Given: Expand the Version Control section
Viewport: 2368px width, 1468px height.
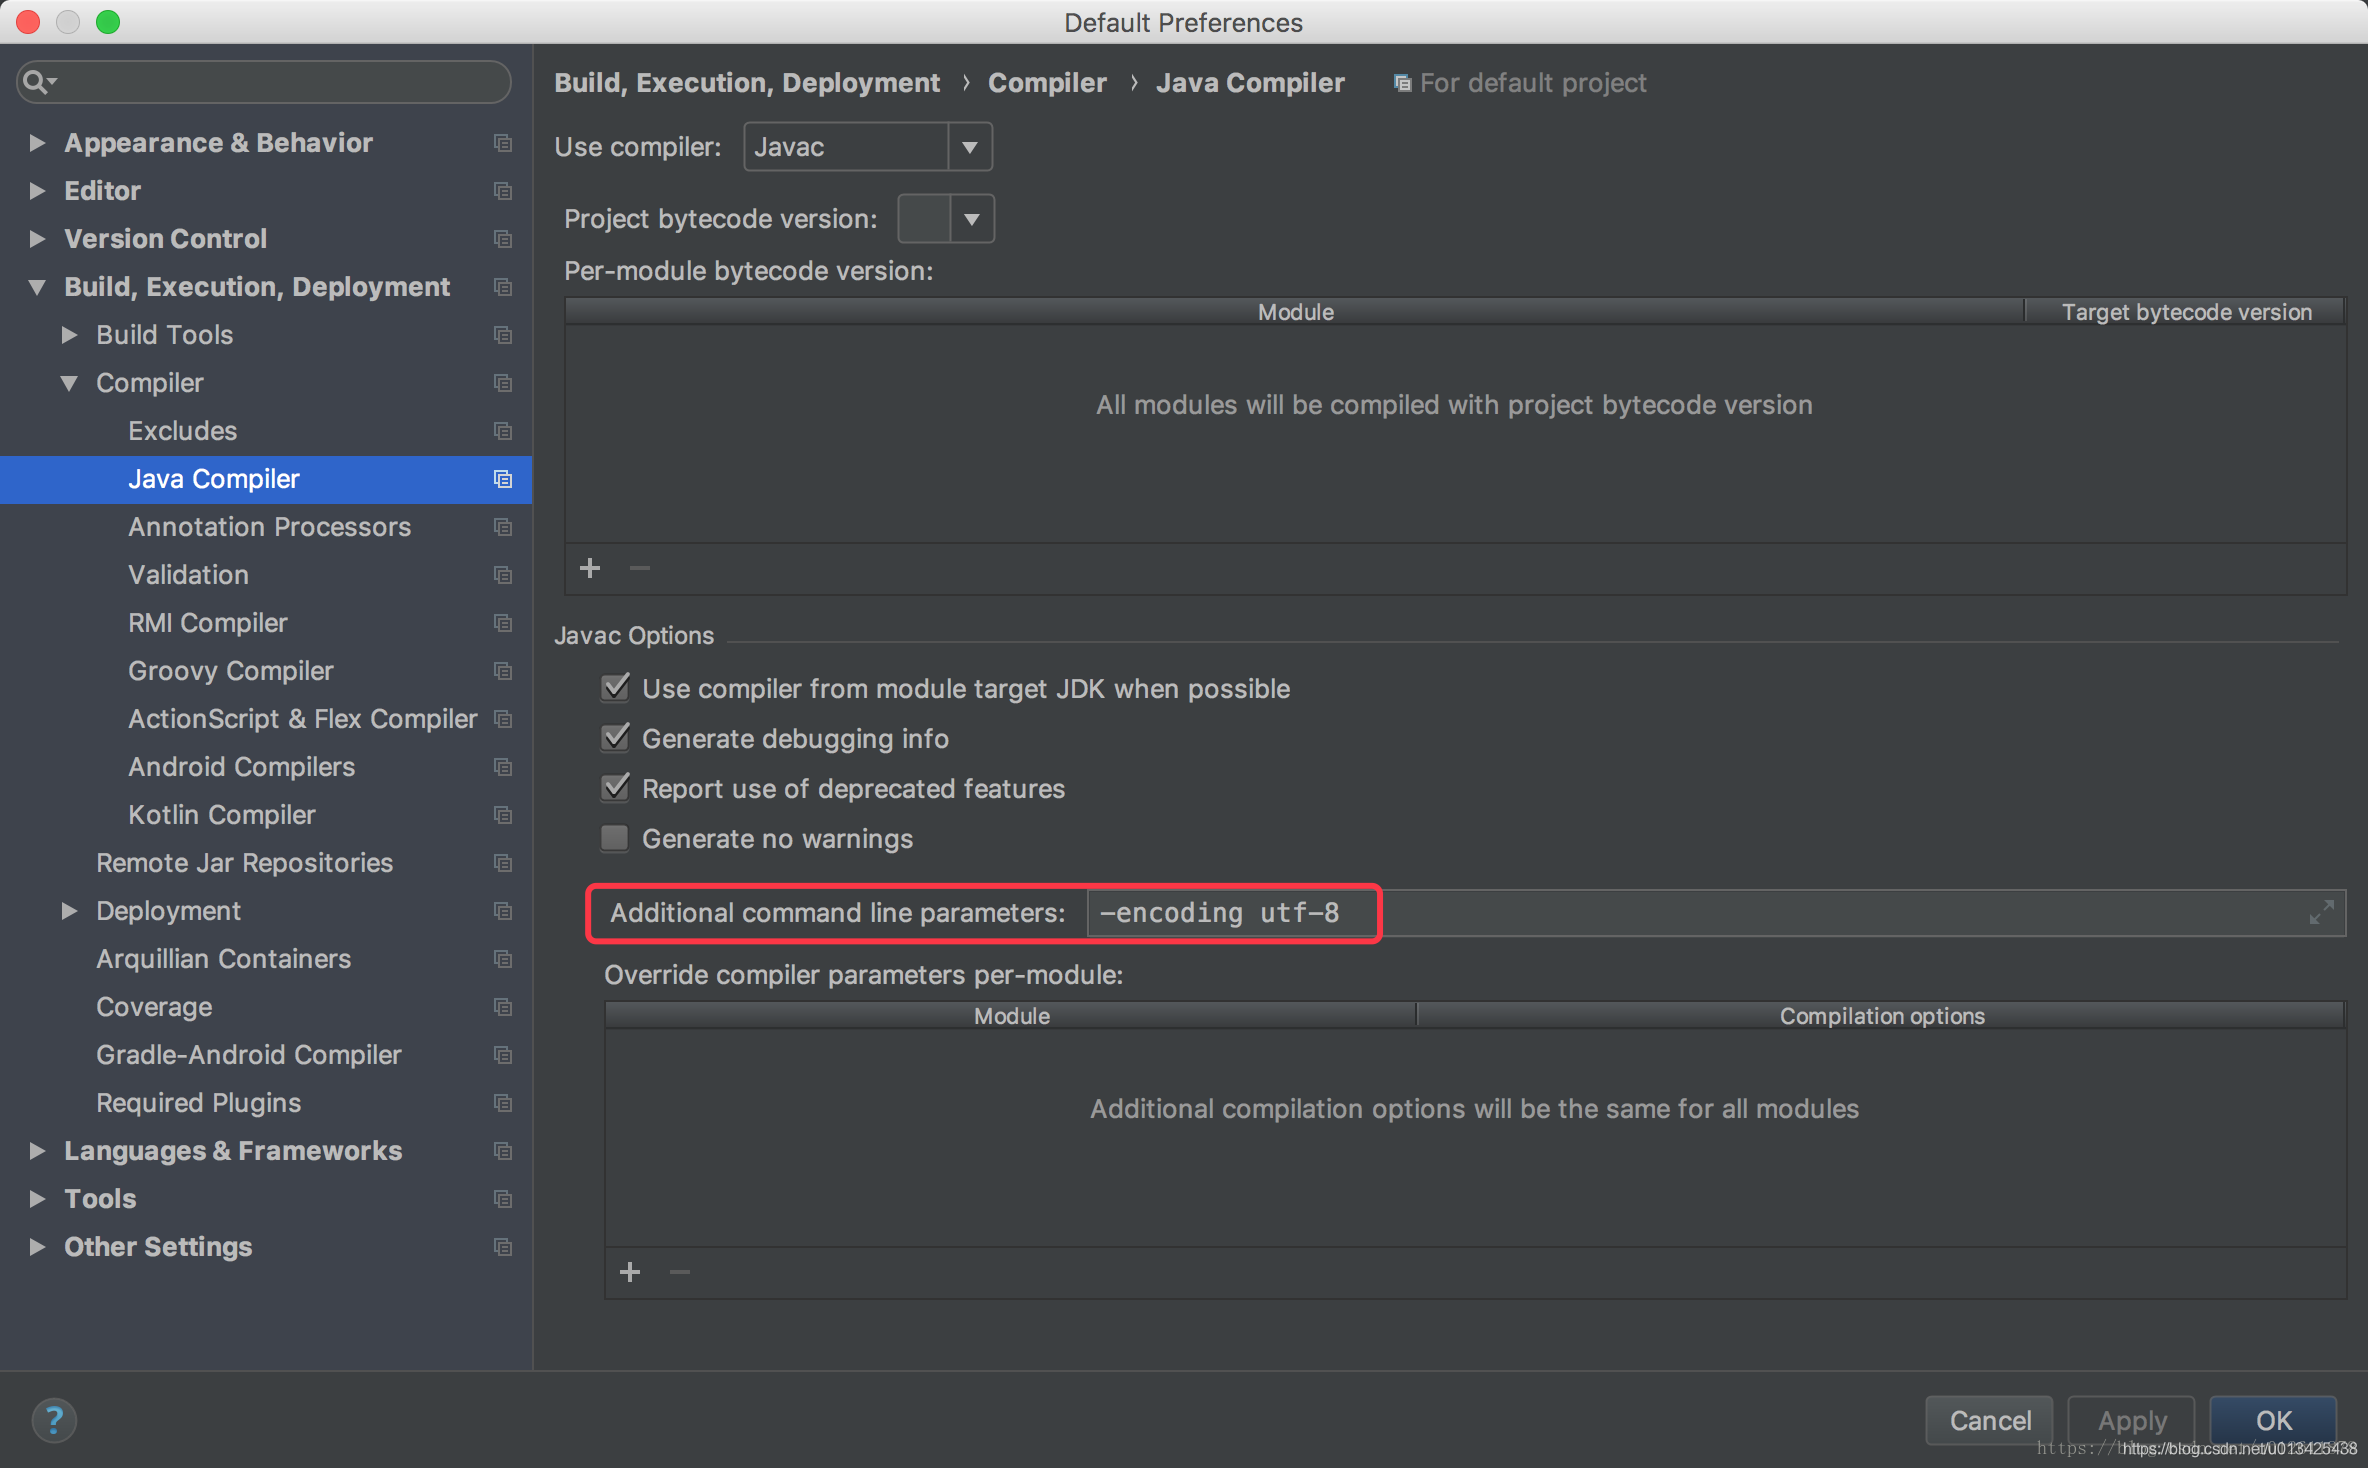Looking at the screenshot, I should tap(37, 239).
